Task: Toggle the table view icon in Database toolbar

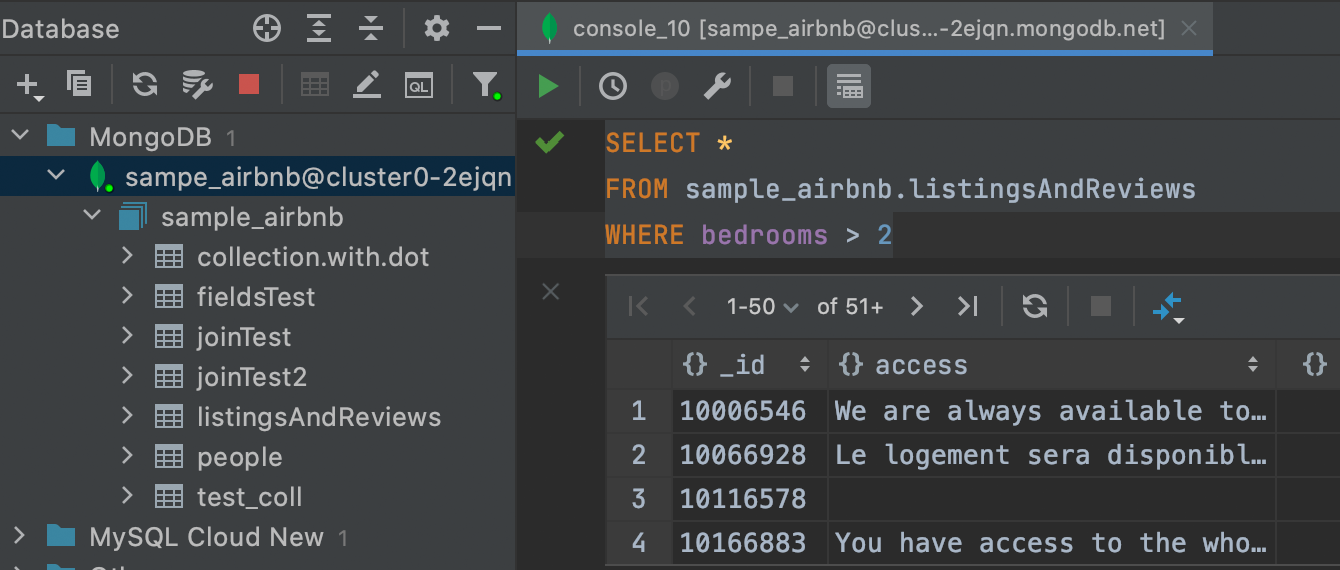Action: 315,85
